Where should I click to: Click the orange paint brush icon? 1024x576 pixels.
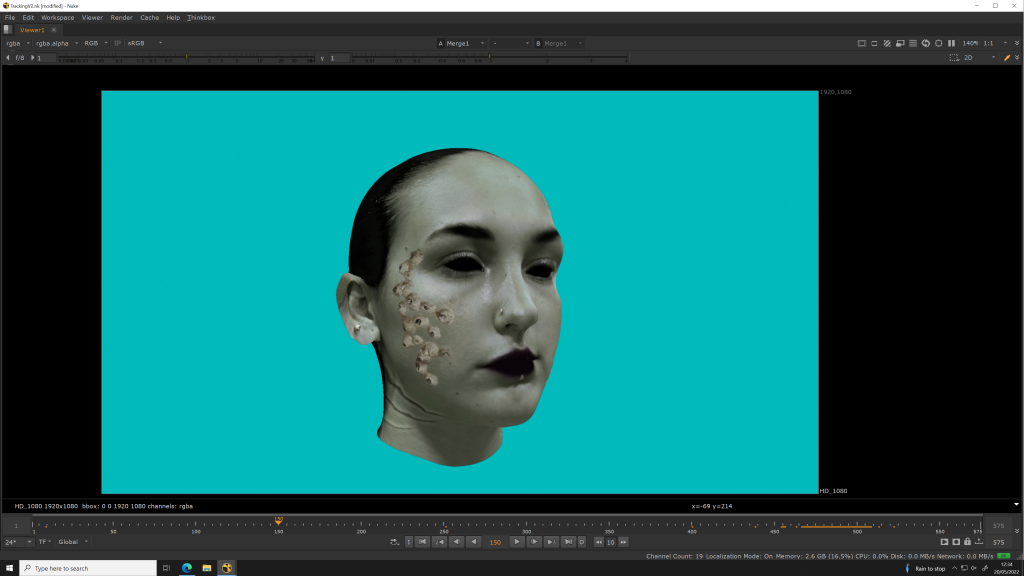point(1007,58)
